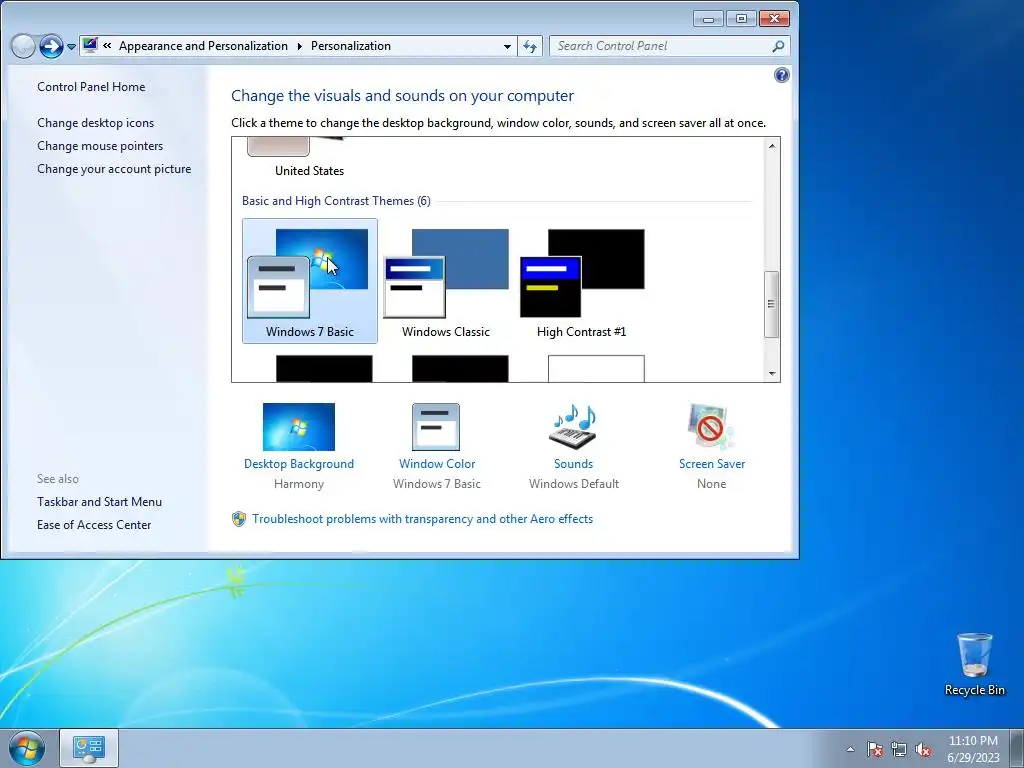Viewport: 1024px width, 768px height.
Task: Click the Control Panel taskbar button
Action: pos(89,748)
